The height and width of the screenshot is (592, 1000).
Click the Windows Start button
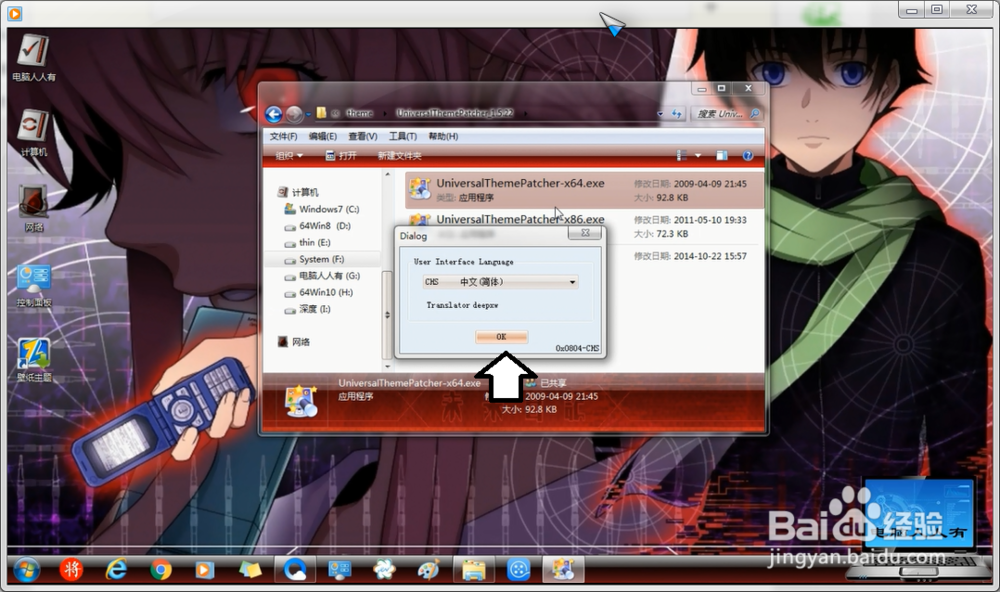26,570
